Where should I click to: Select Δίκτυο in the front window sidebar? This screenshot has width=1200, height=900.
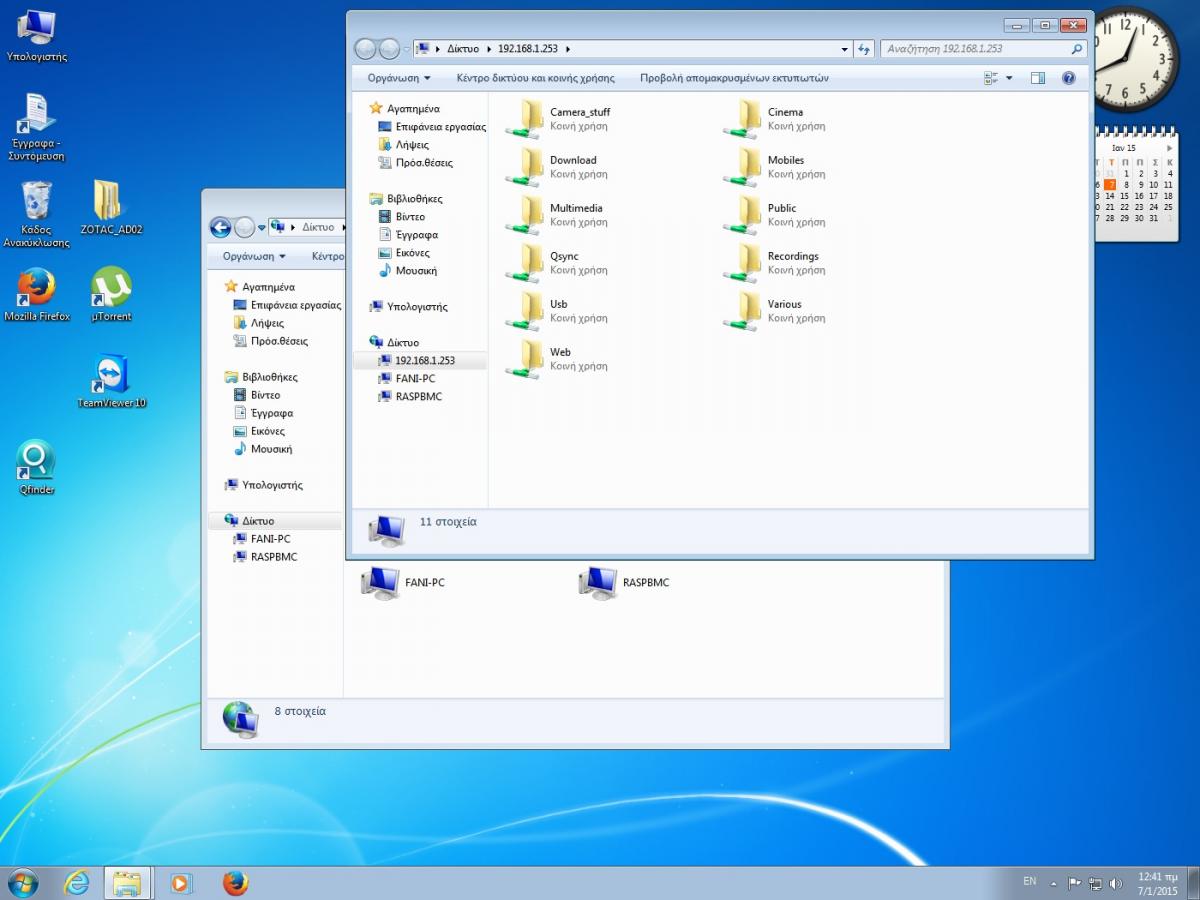pyautogui.click(x=394, y=342)
